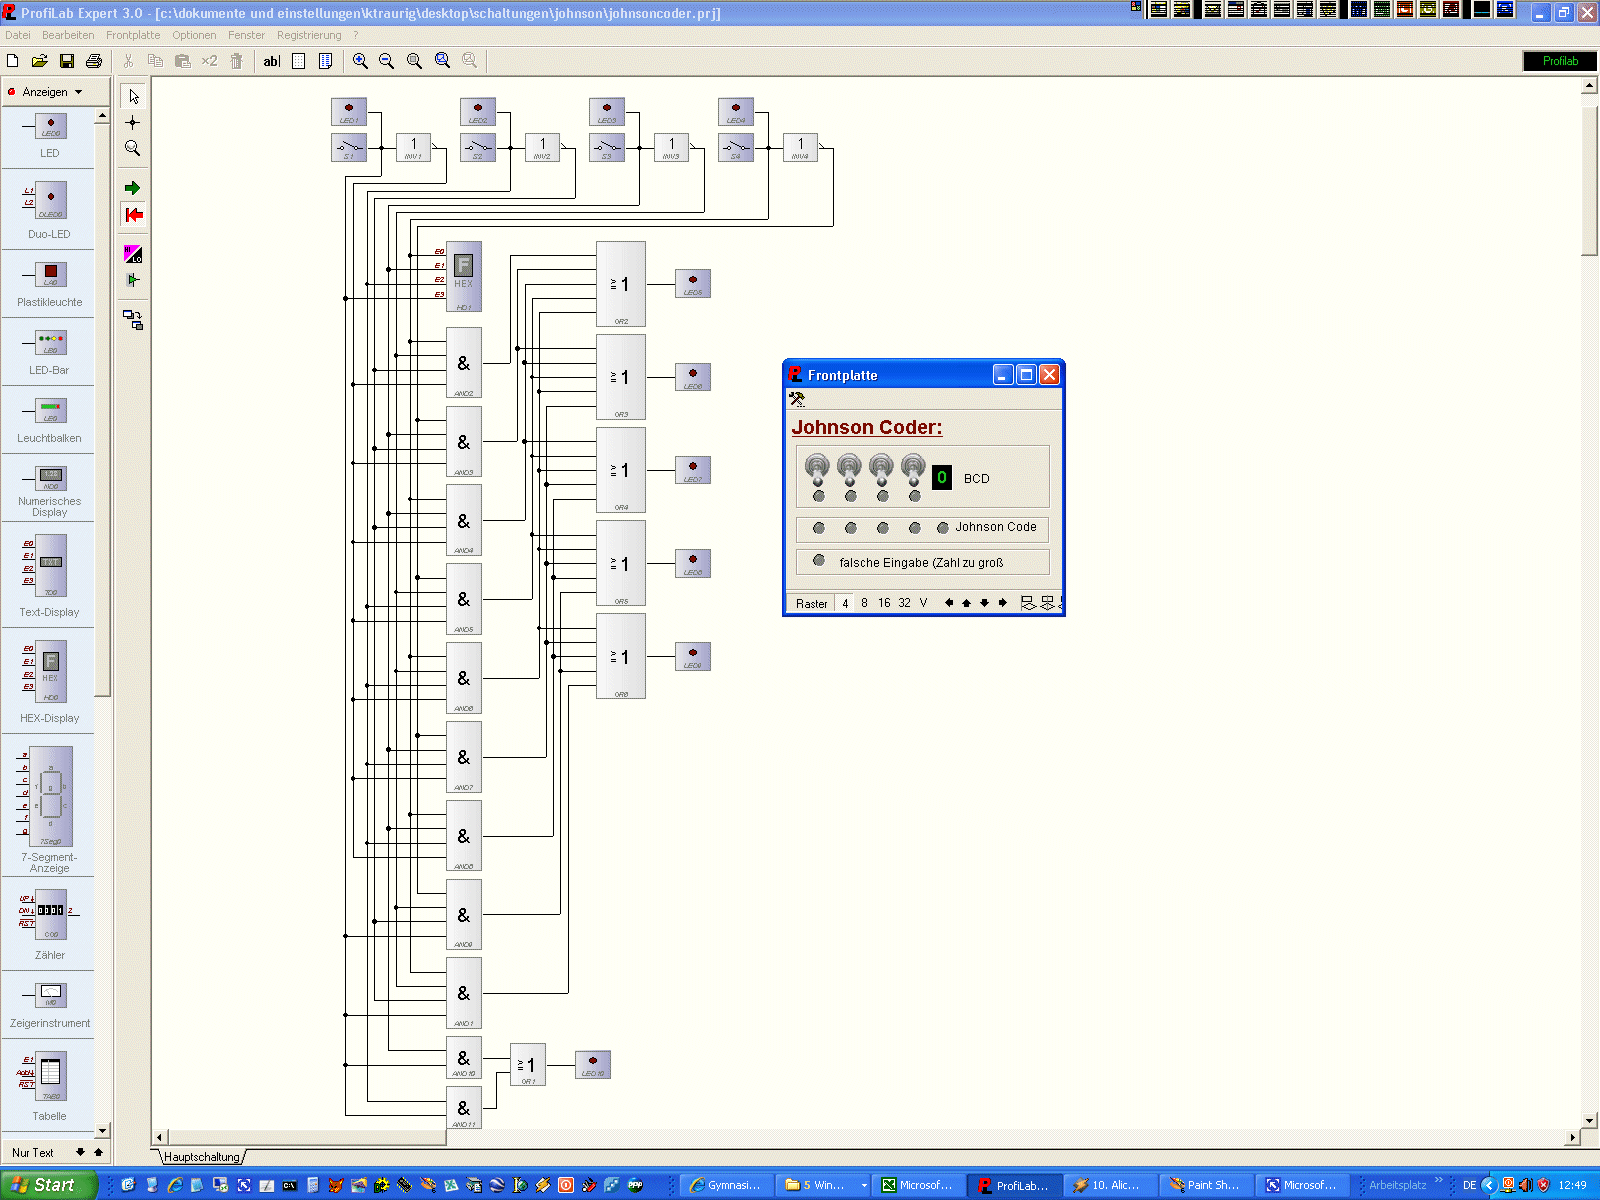This screenshot has height=1200, width=1600.
Task: Pick the Duo-LED component from the library
Action: click(x=50, y=210)
